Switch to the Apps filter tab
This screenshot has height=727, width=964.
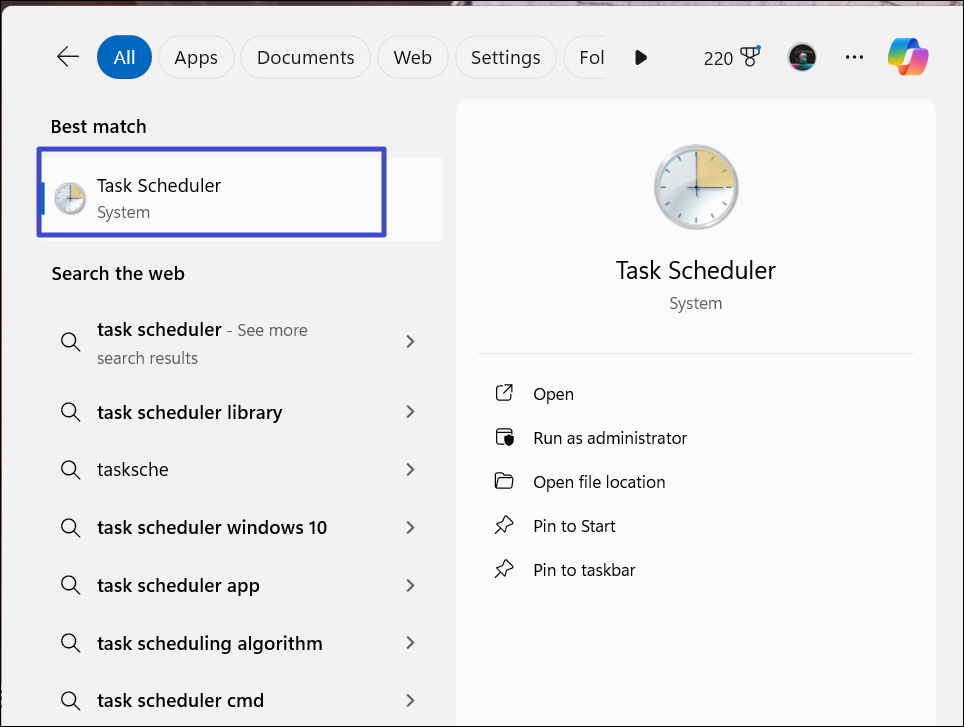pyautogui.click(x=196, y=57)
